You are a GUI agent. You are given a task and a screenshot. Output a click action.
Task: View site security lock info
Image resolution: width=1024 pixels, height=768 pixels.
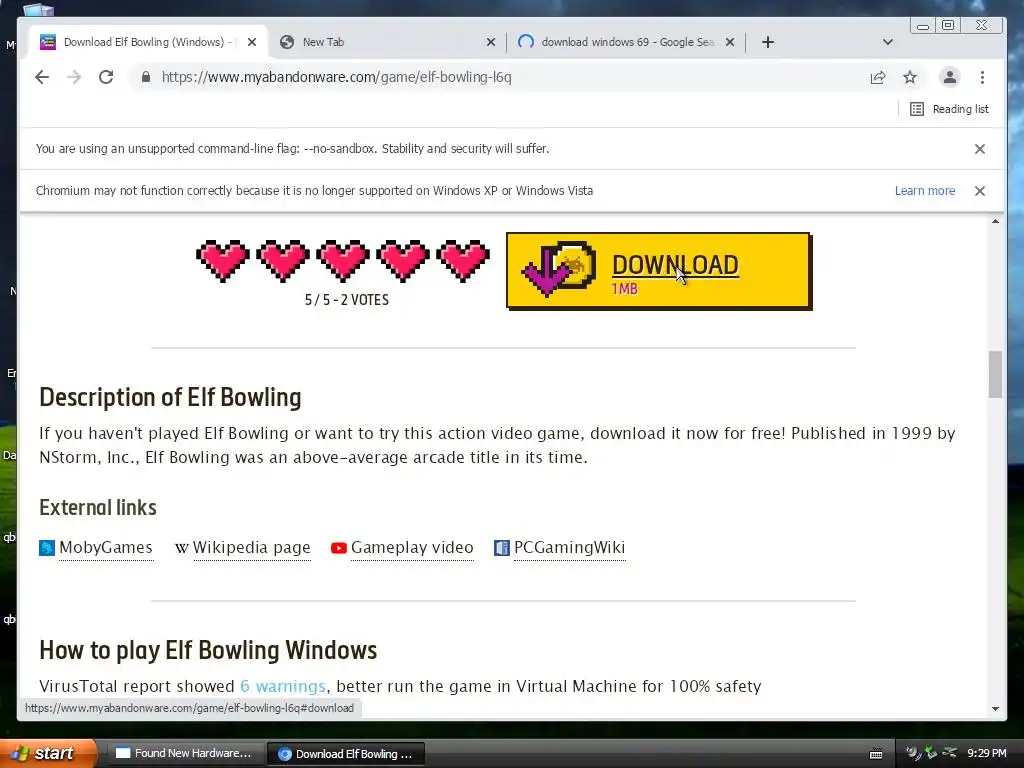coord(146,77)
